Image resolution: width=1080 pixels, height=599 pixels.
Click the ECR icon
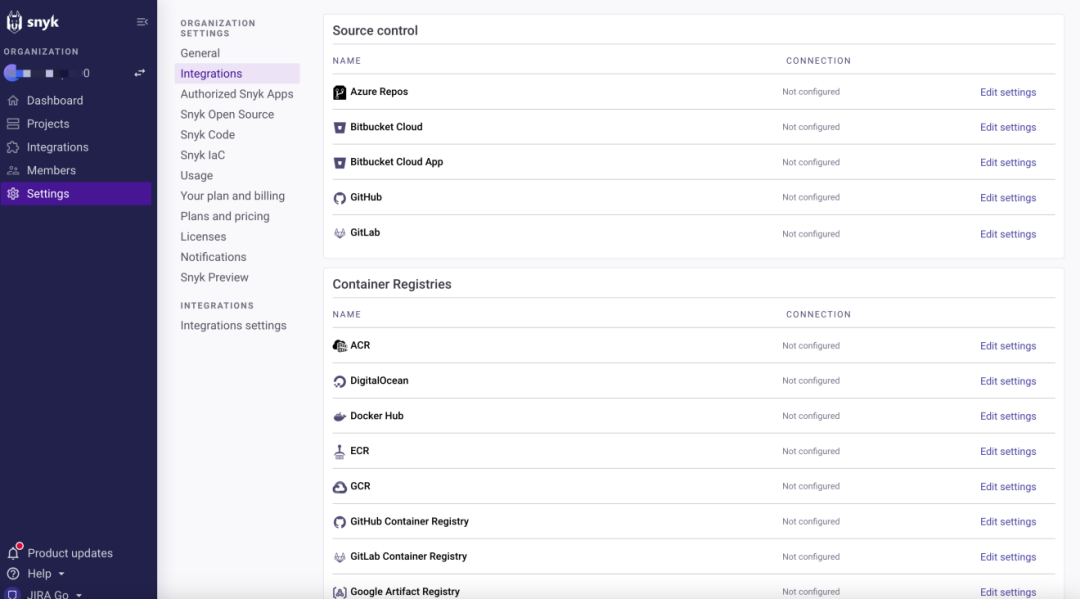pyautogui.click(x=340, y=452)
